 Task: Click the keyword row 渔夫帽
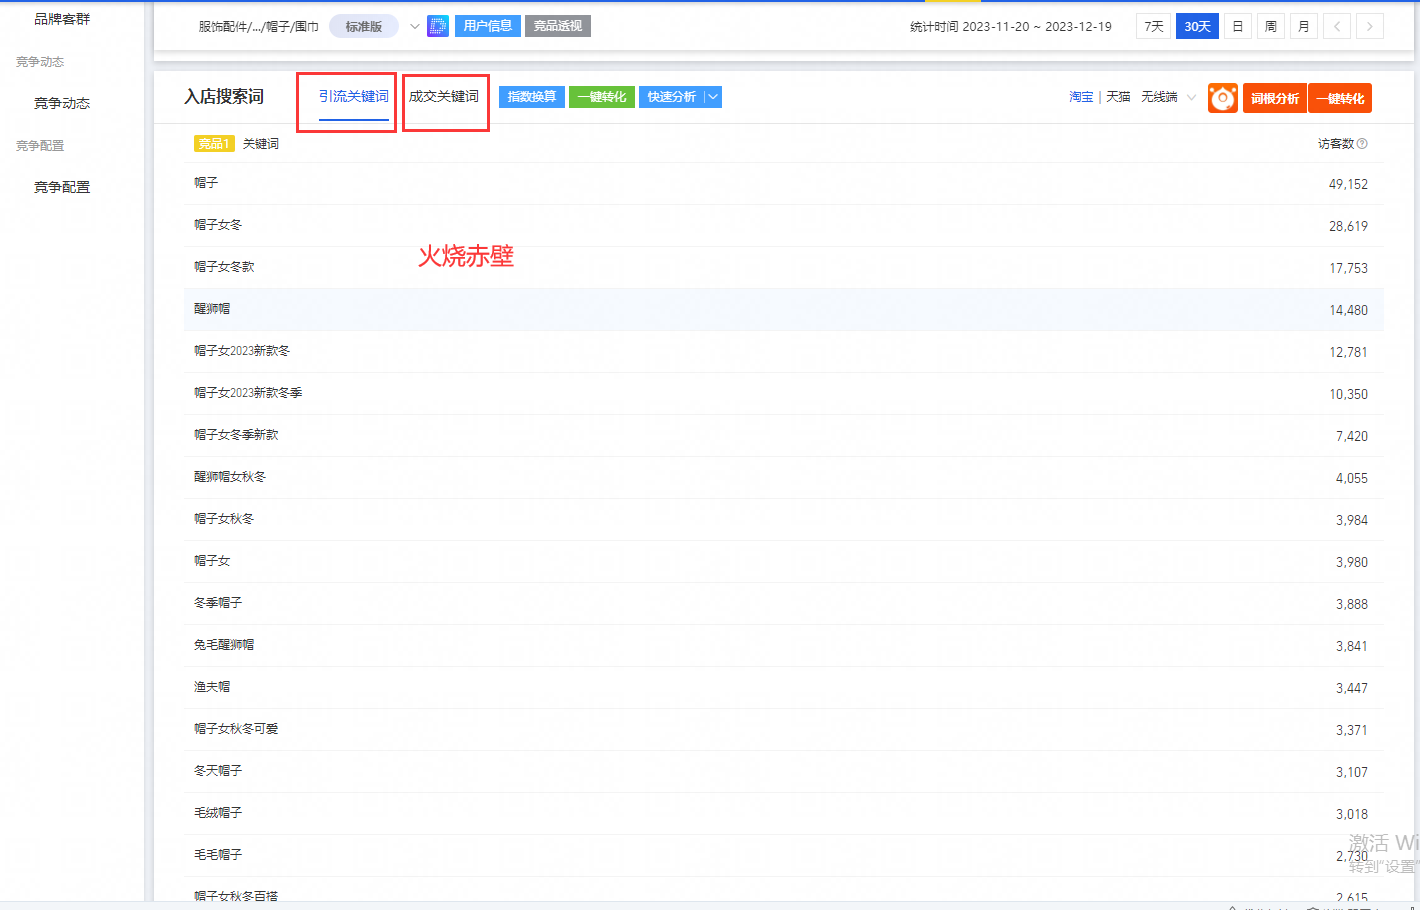784,687
